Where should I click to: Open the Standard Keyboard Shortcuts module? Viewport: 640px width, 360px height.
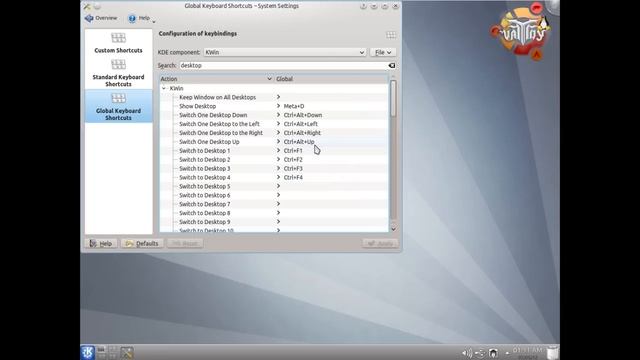pos(118,73)
